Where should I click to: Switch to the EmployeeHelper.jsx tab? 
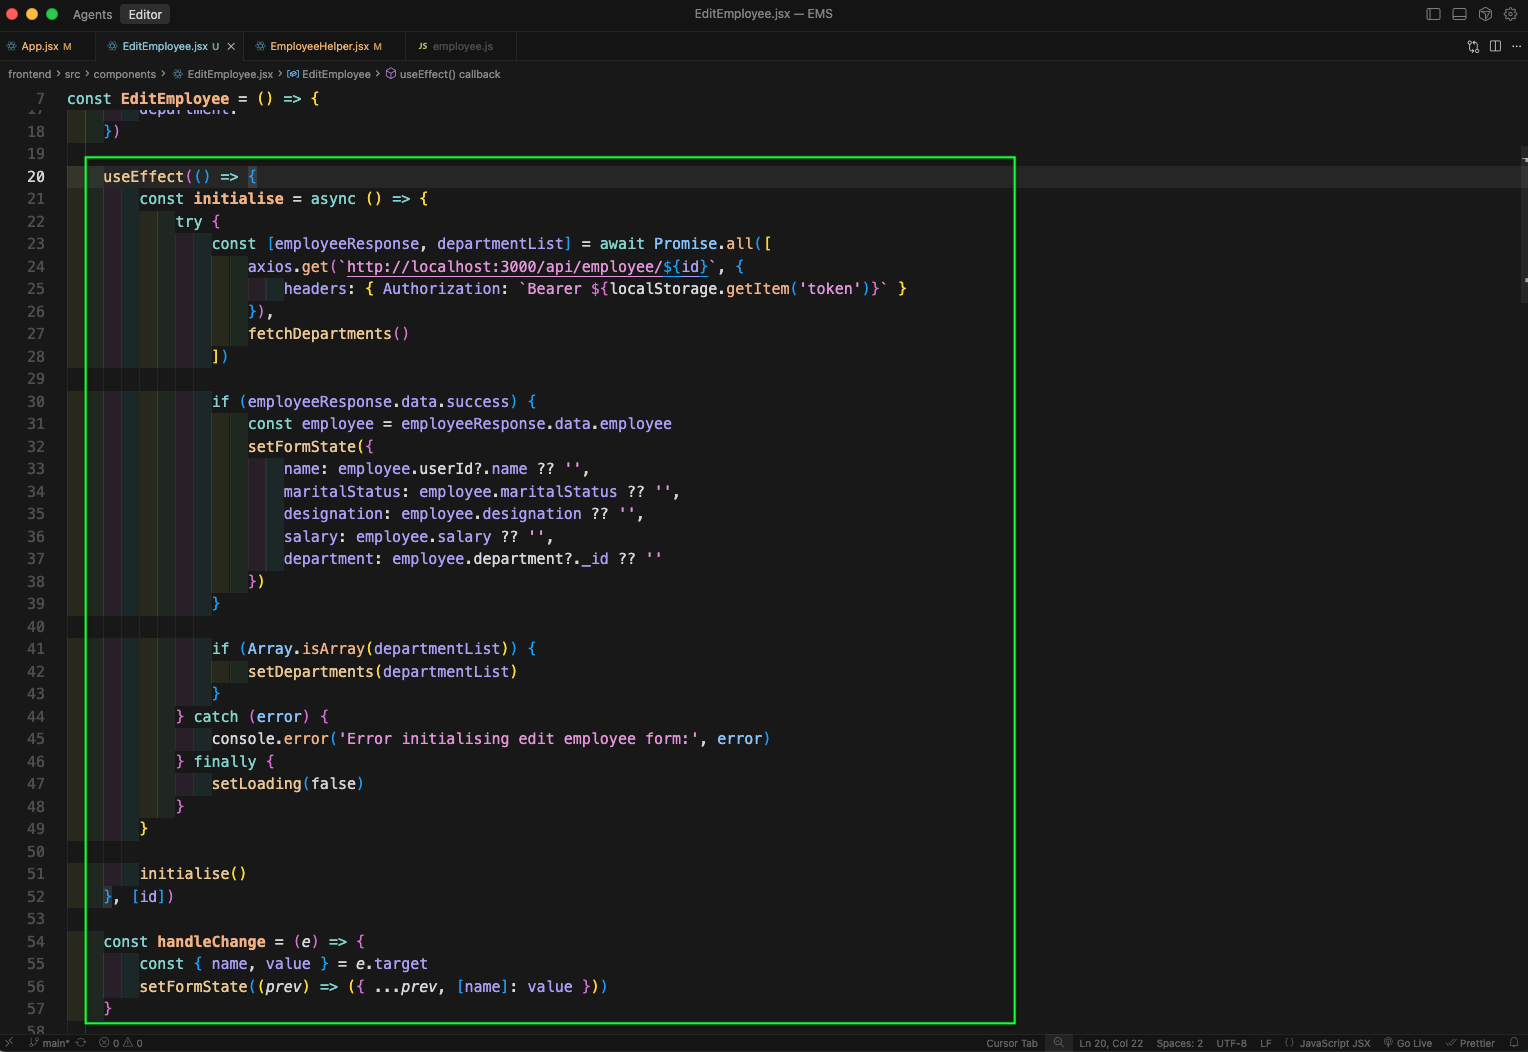319,46
